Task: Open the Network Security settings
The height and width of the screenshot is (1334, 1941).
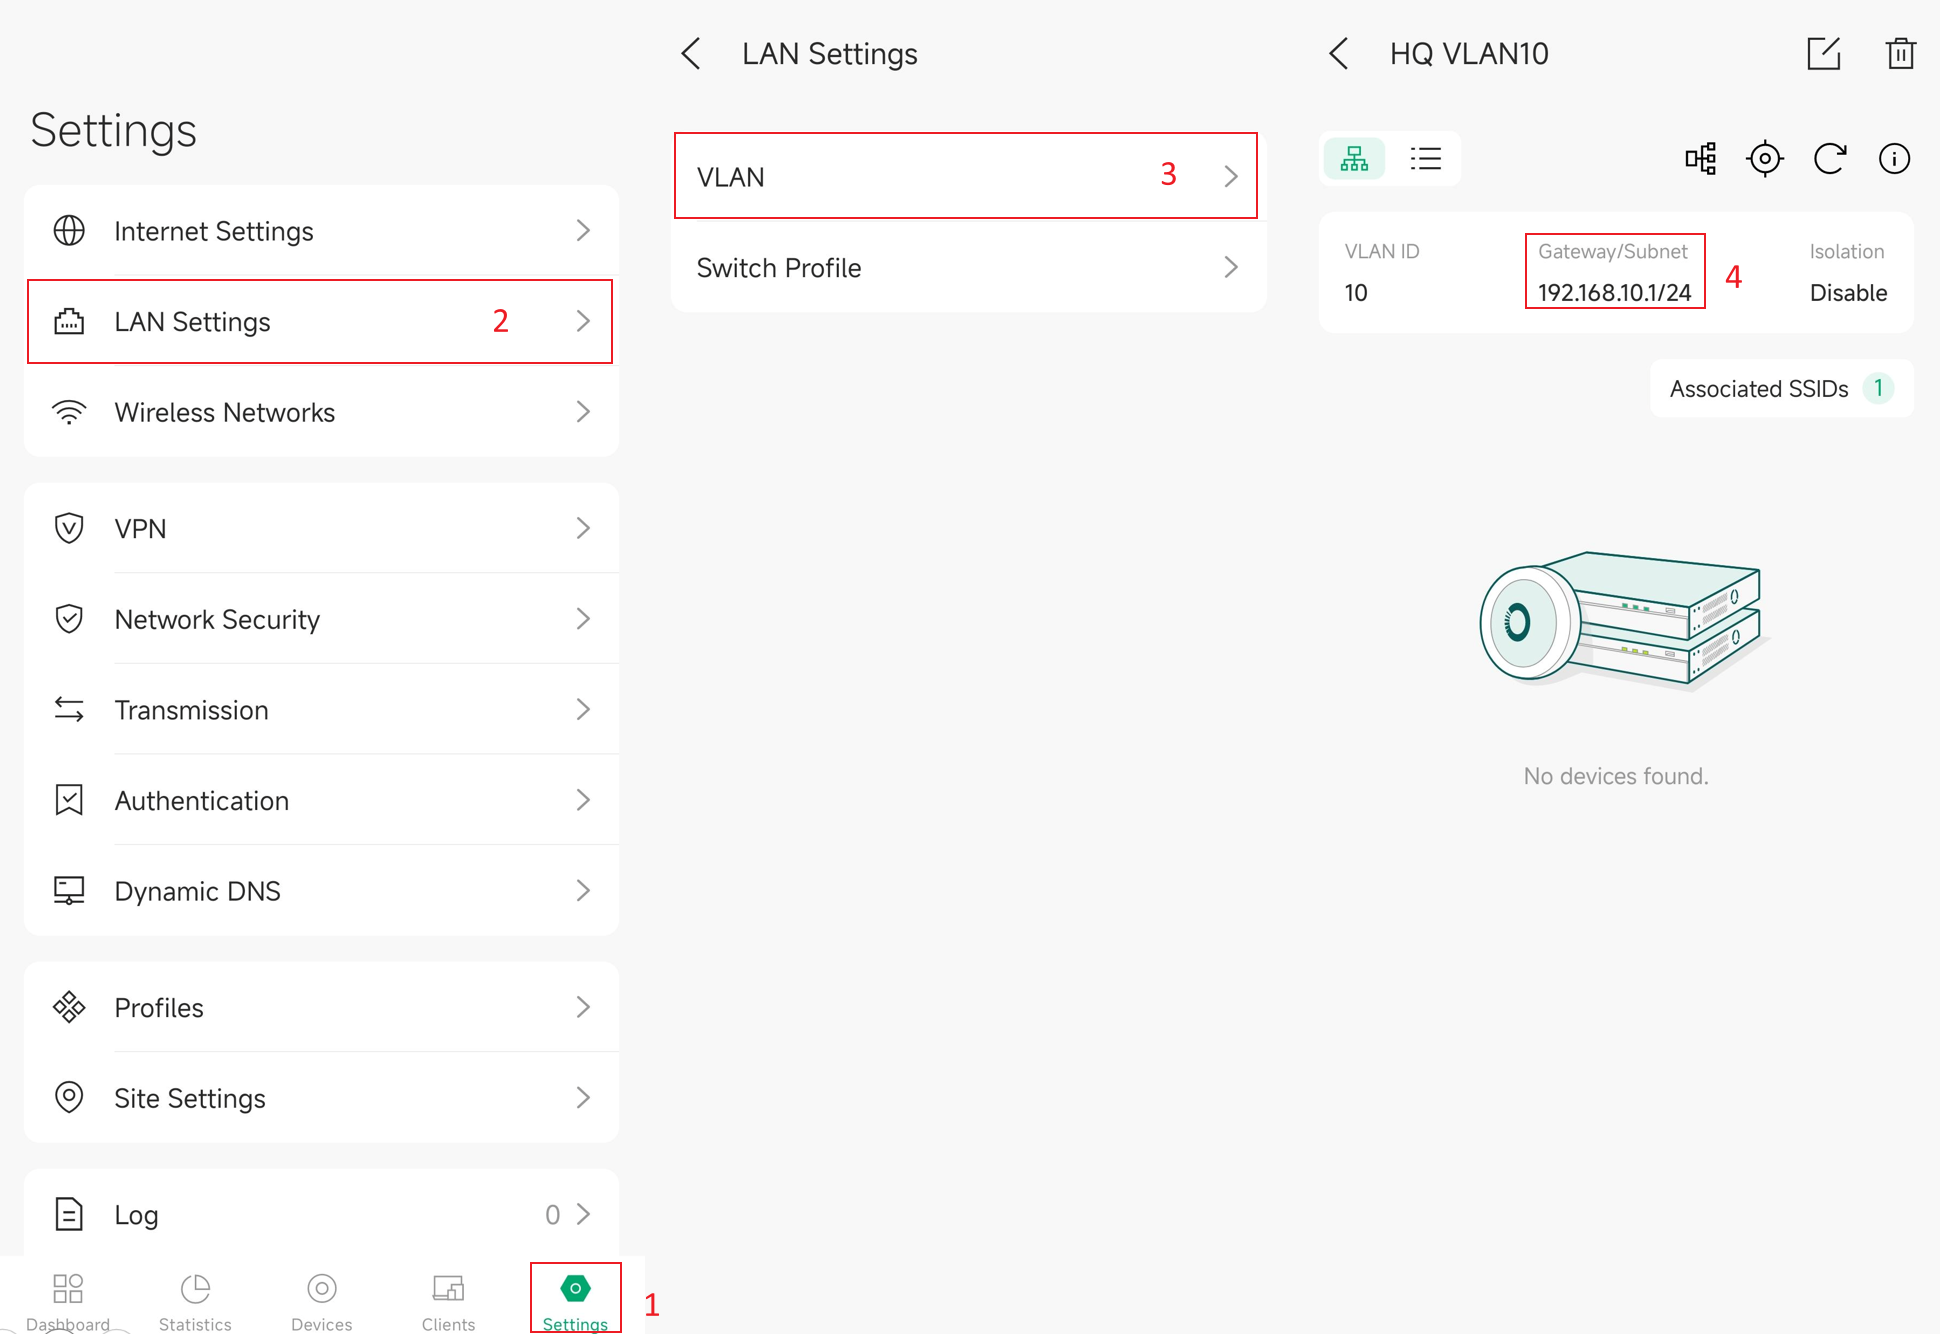Action: pyautogui.click(x=320, y=619)
